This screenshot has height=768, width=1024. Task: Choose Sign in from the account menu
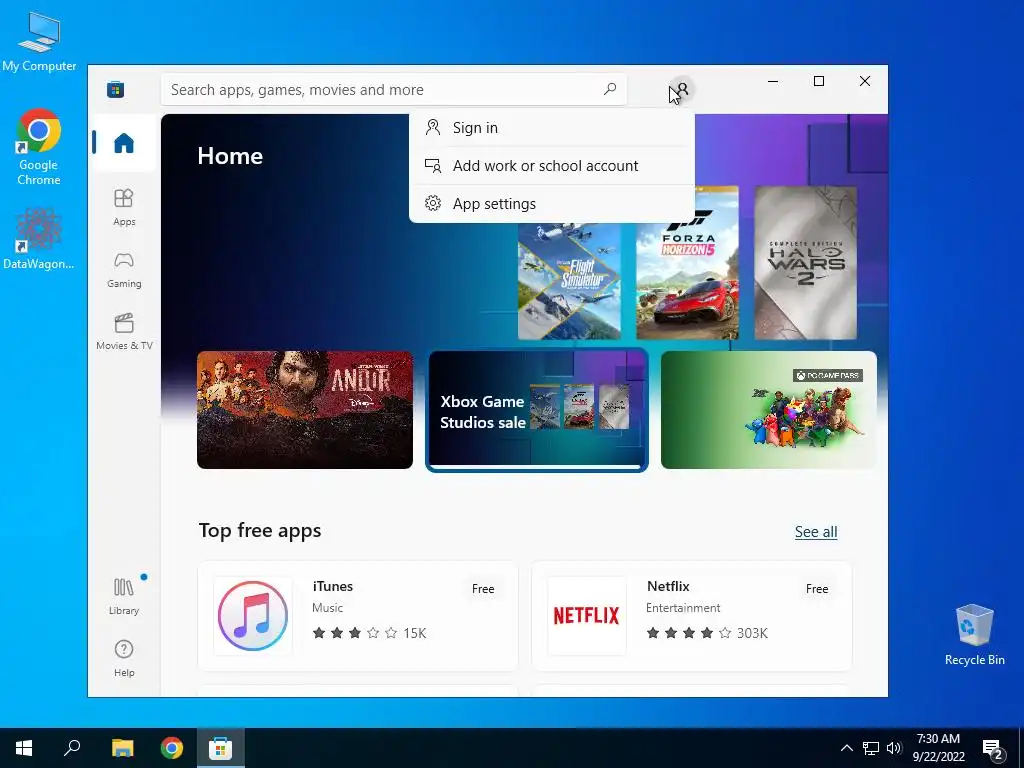[x=552, y=128]
